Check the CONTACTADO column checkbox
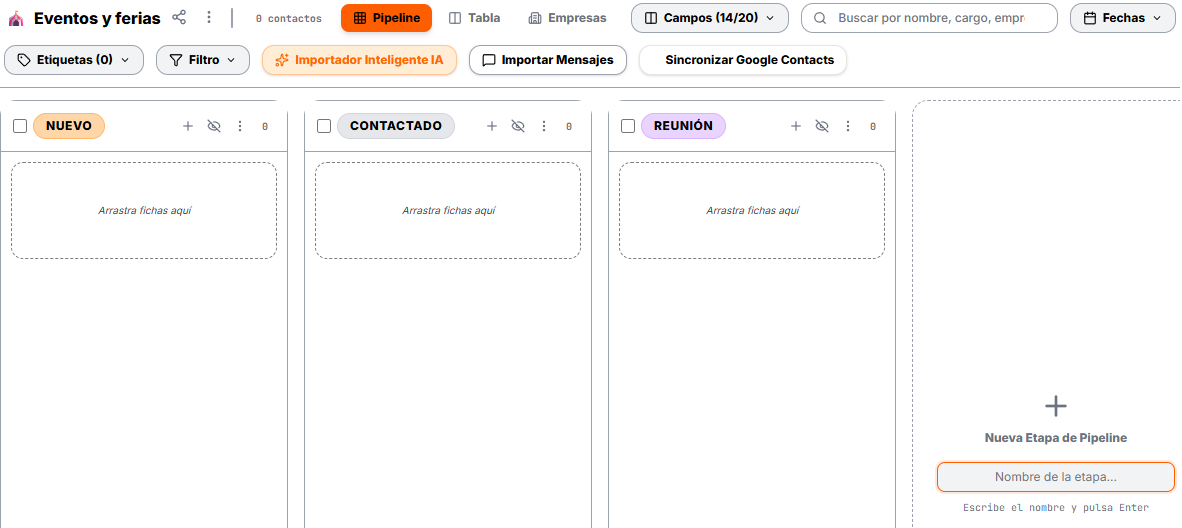 click(324, 126)
